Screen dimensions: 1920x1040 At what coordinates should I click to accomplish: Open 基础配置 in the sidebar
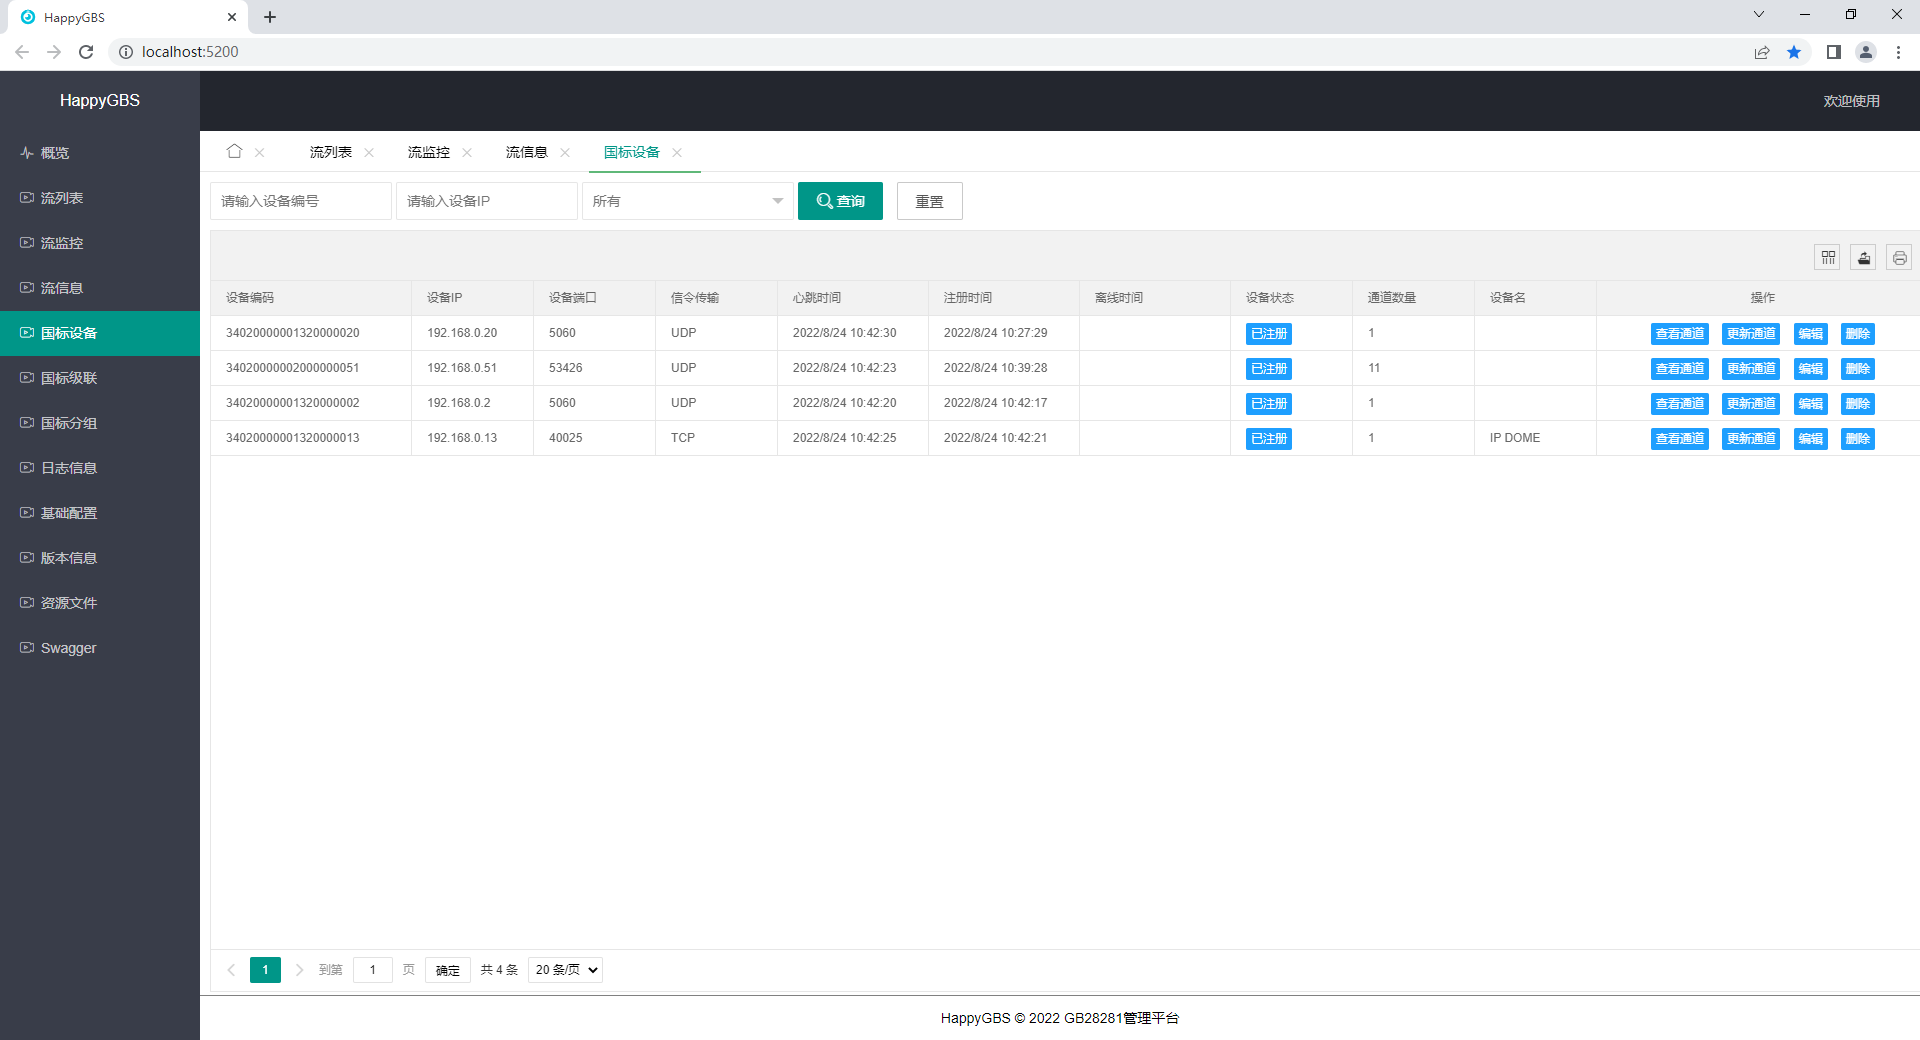(x=100, y=513)
